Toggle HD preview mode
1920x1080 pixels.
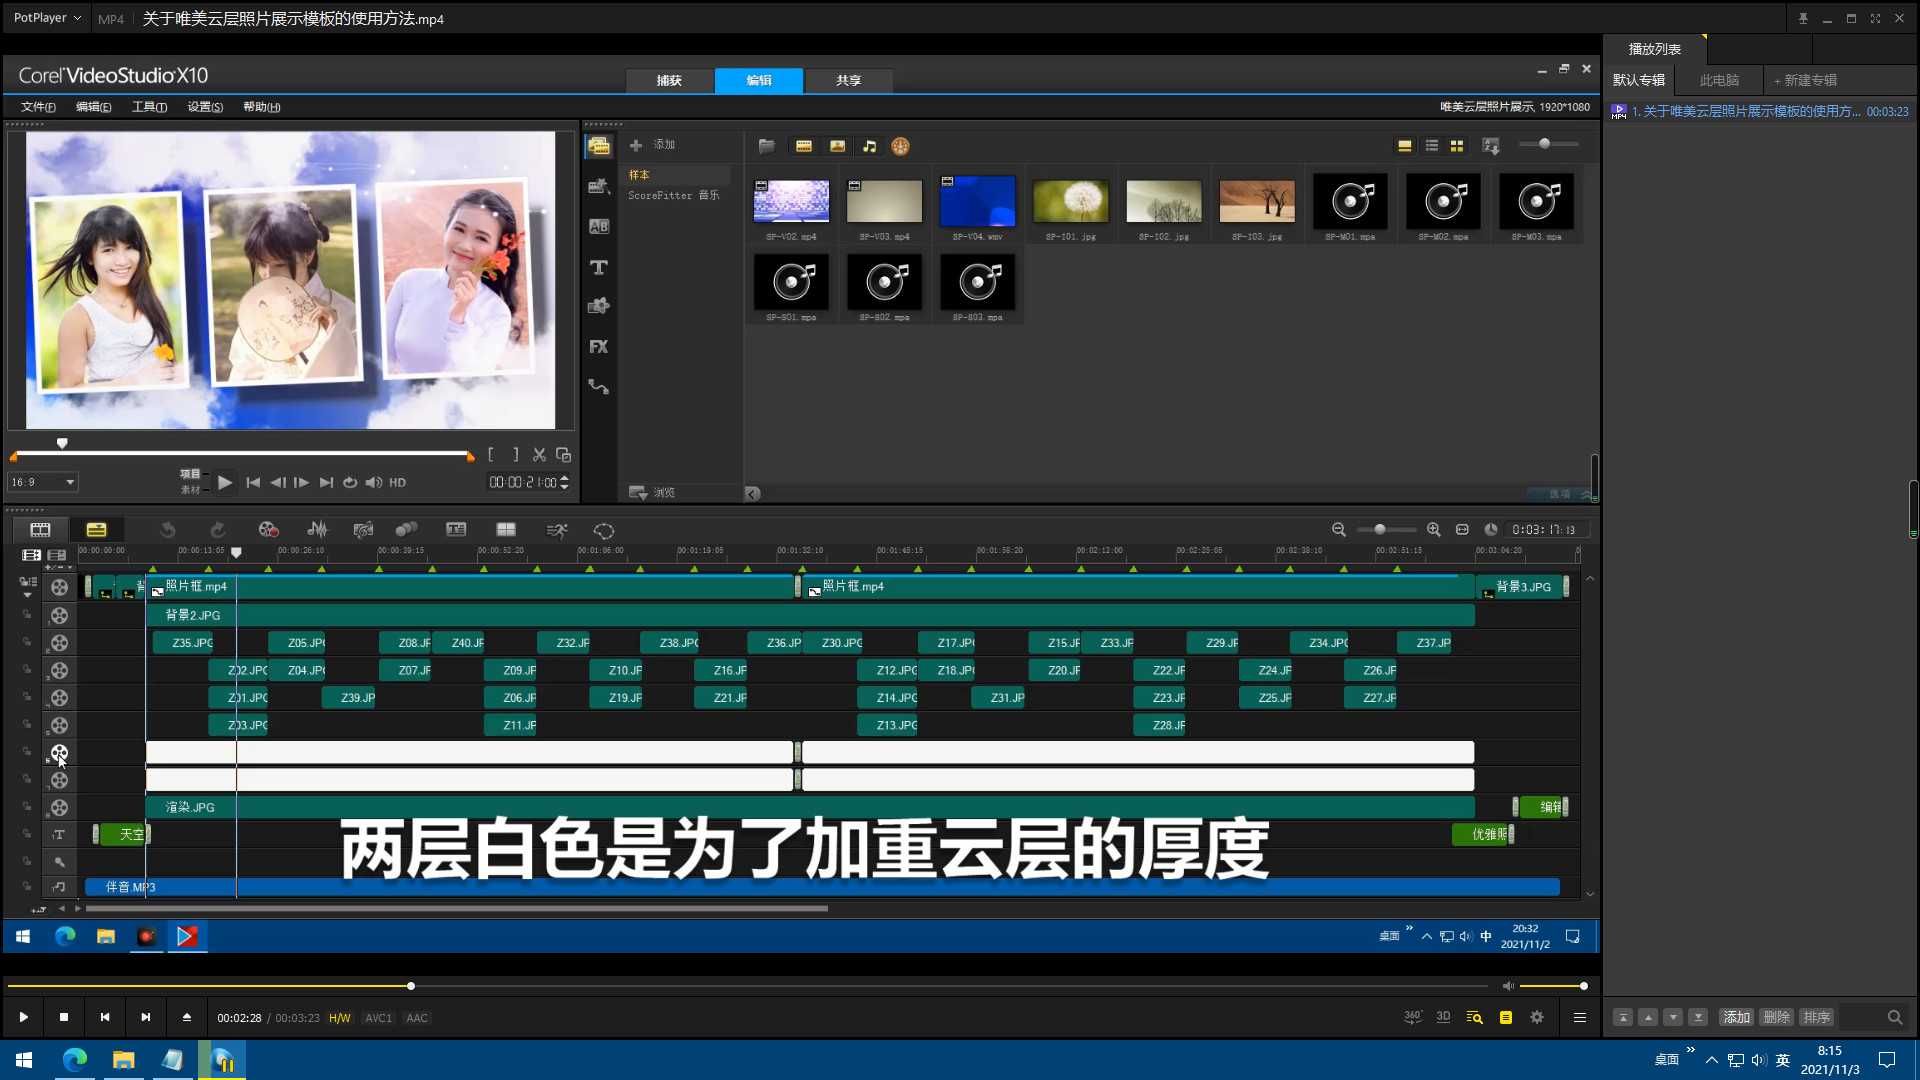coord(397,482)
